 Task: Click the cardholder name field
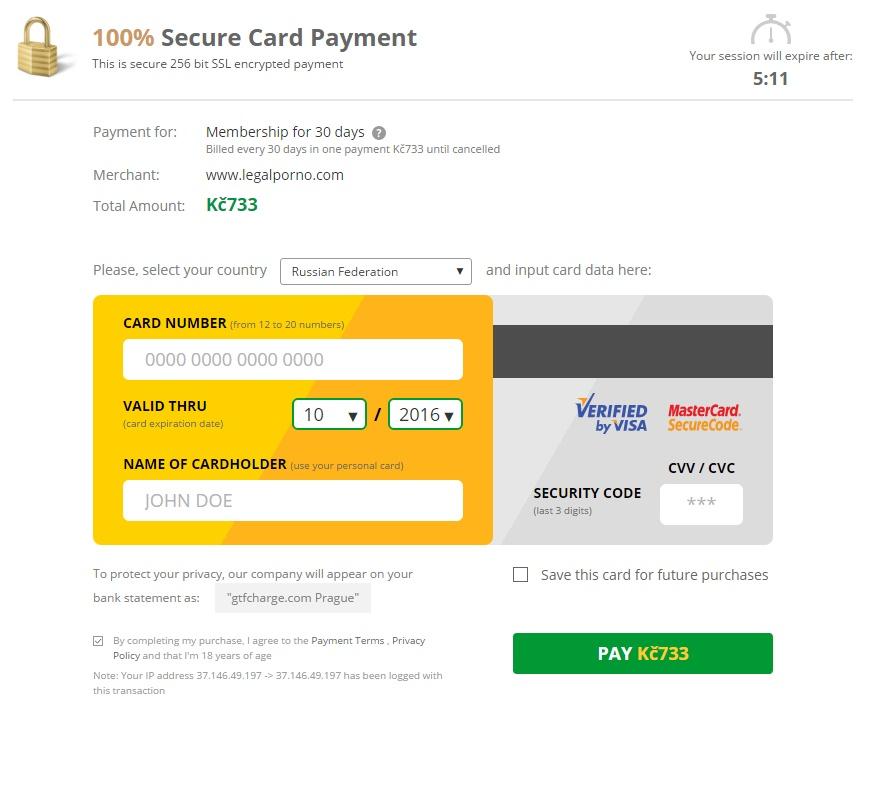click(x=292, y=501)
